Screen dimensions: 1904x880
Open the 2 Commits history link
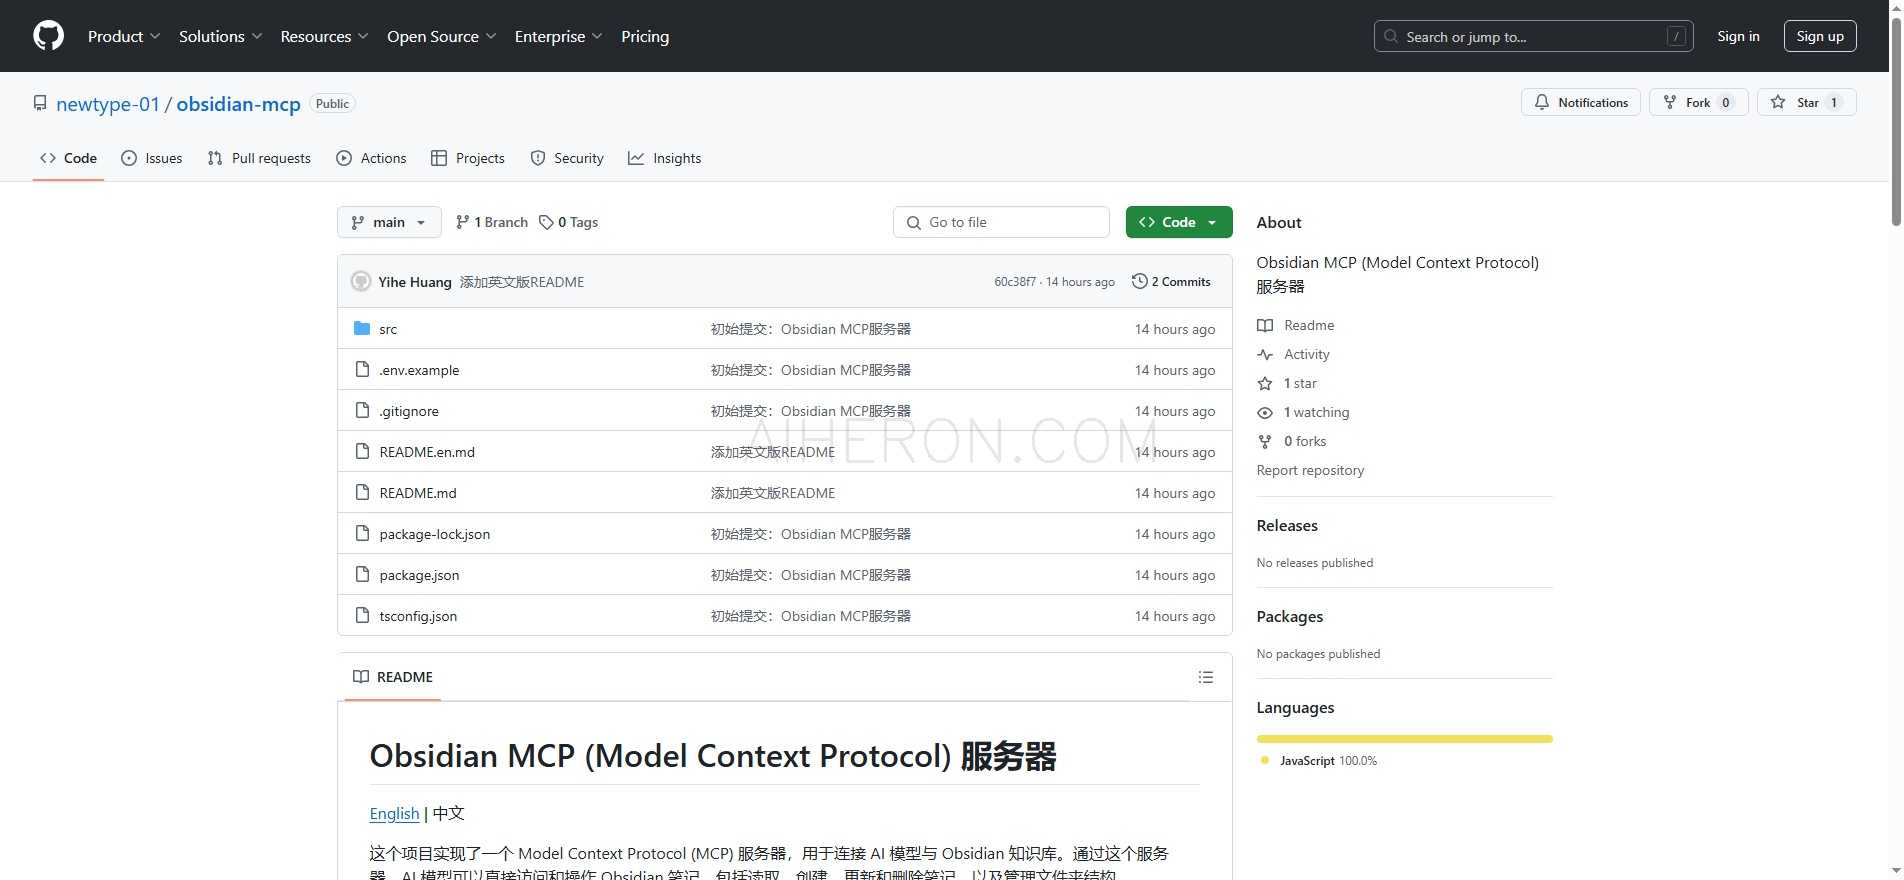(1171, 282)
